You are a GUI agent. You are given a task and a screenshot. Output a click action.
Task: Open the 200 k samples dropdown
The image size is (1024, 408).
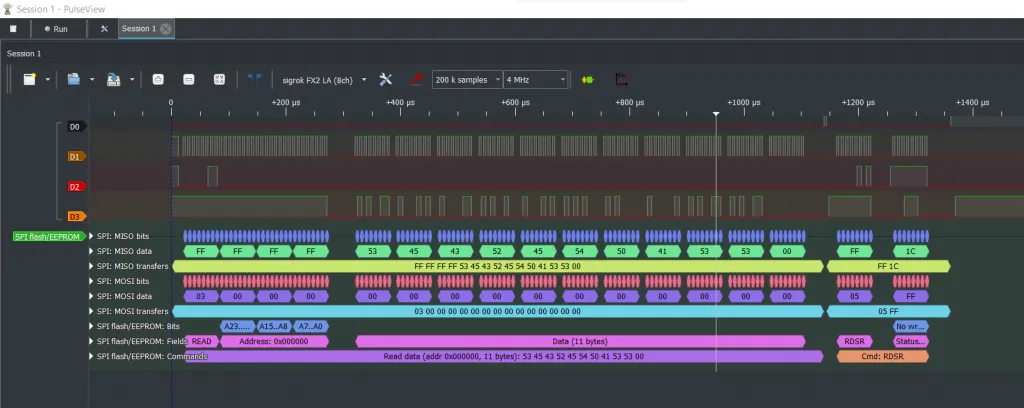467,79
